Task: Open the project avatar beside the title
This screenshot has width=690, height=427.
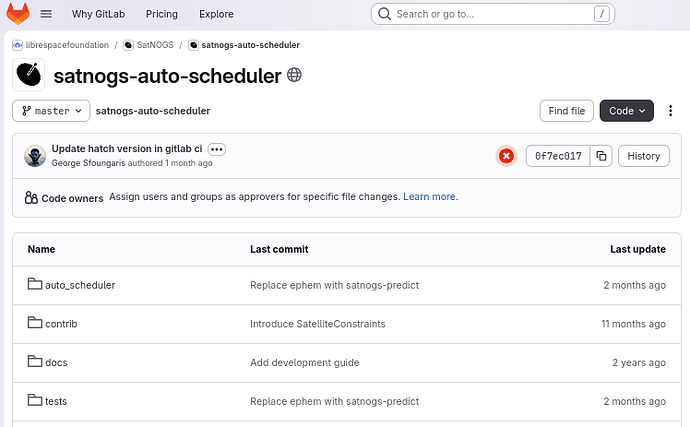Action: [29, 75]
